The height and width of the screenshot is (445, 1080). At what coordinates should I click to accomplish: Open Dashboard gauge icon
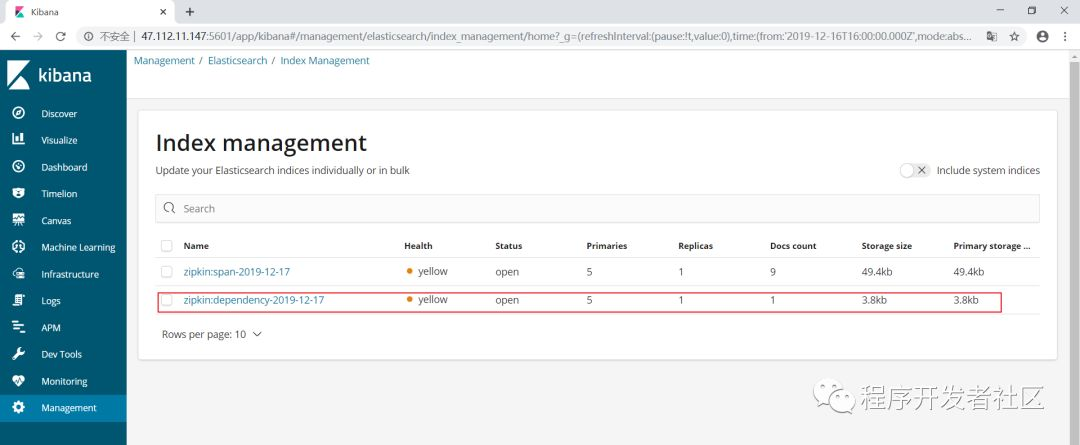pyautogui.click(x=19, y=167)
